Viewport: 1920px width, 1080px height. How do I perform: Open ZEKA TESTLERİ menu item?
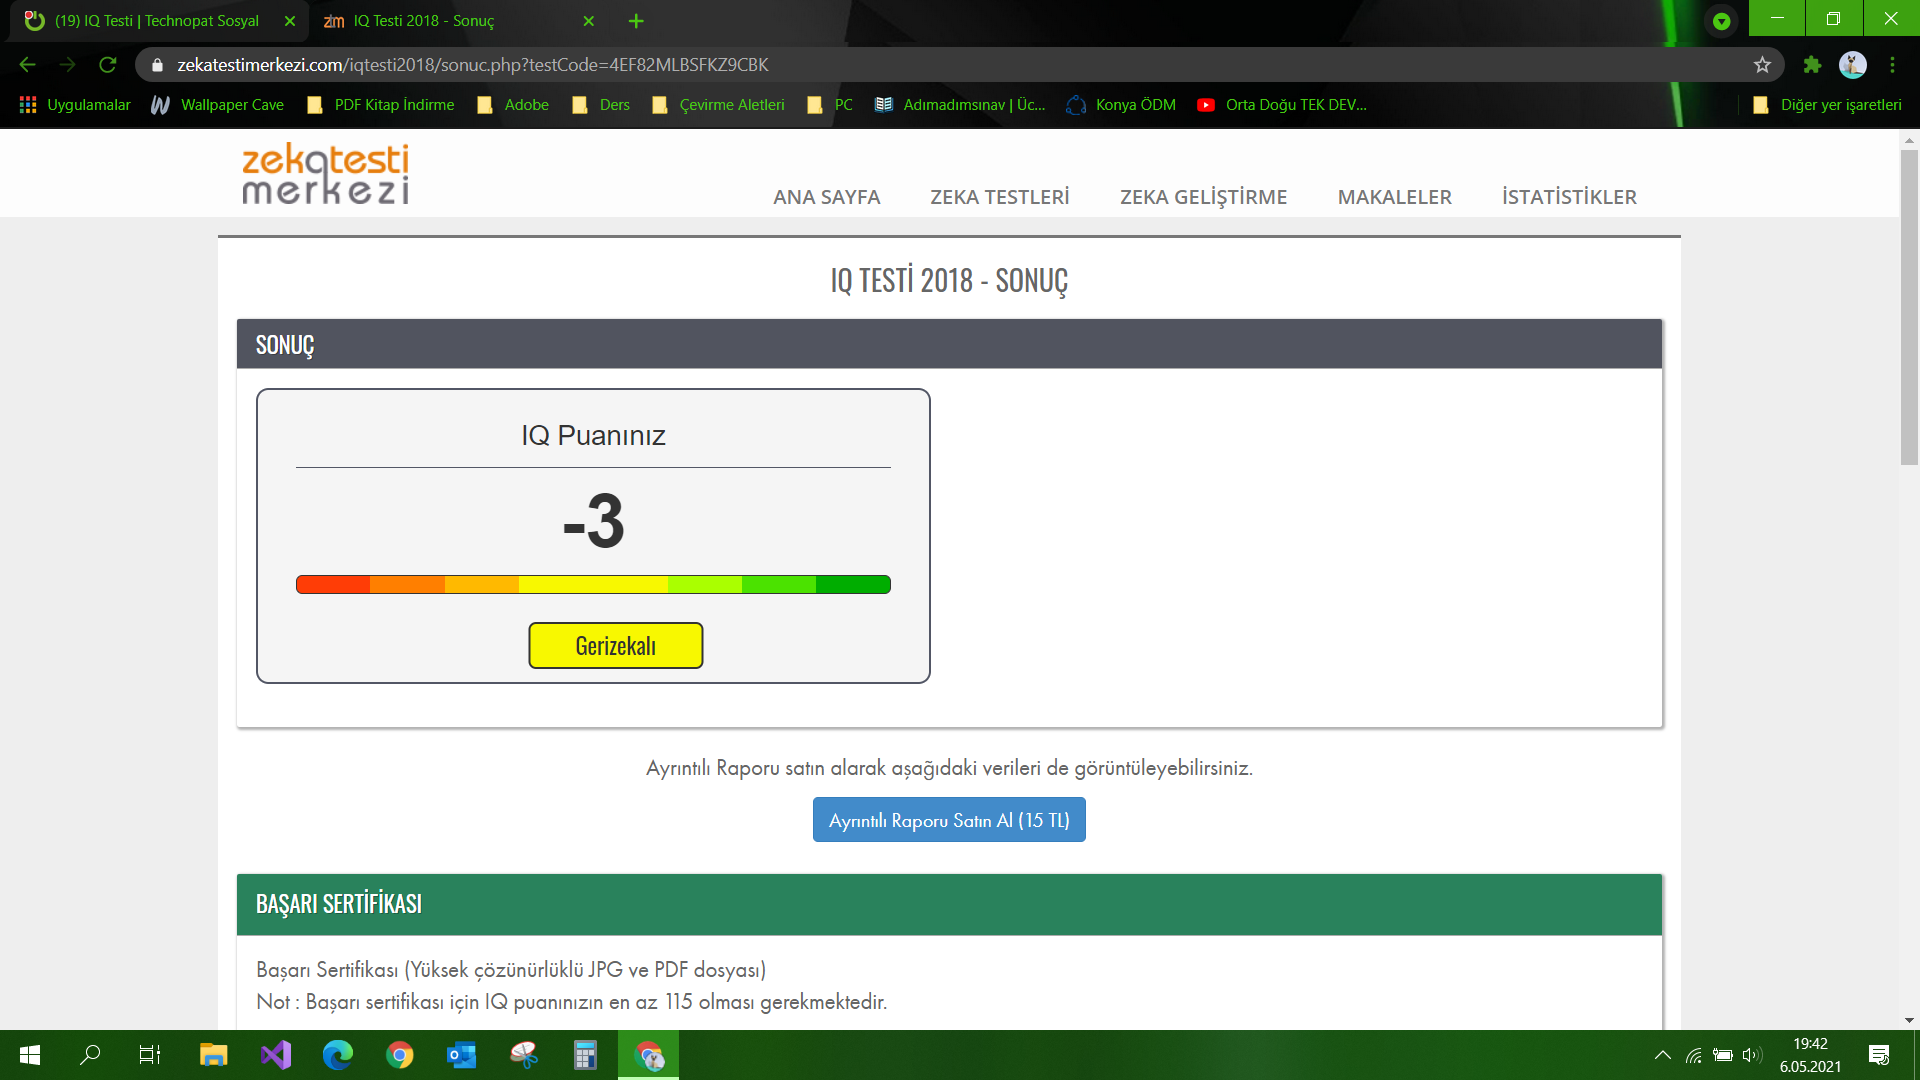tap(999, 197)
